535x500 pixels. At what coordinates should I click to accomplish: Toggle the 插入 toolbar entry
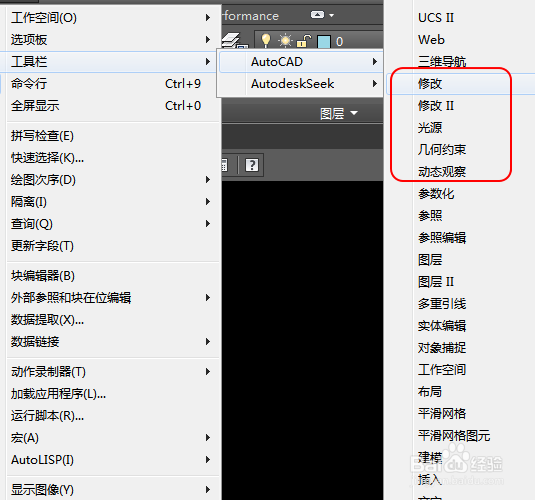430,480
